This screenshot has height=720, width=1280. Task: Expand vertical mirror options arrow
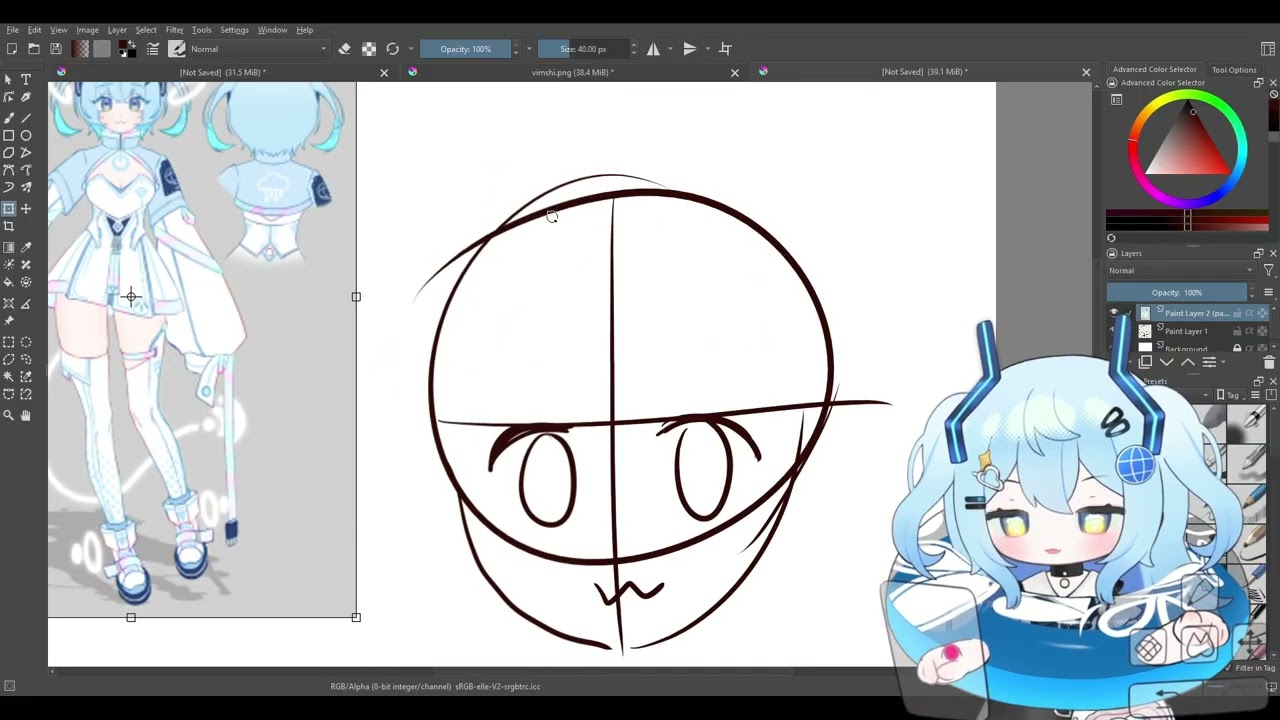[x=707, y=49]
